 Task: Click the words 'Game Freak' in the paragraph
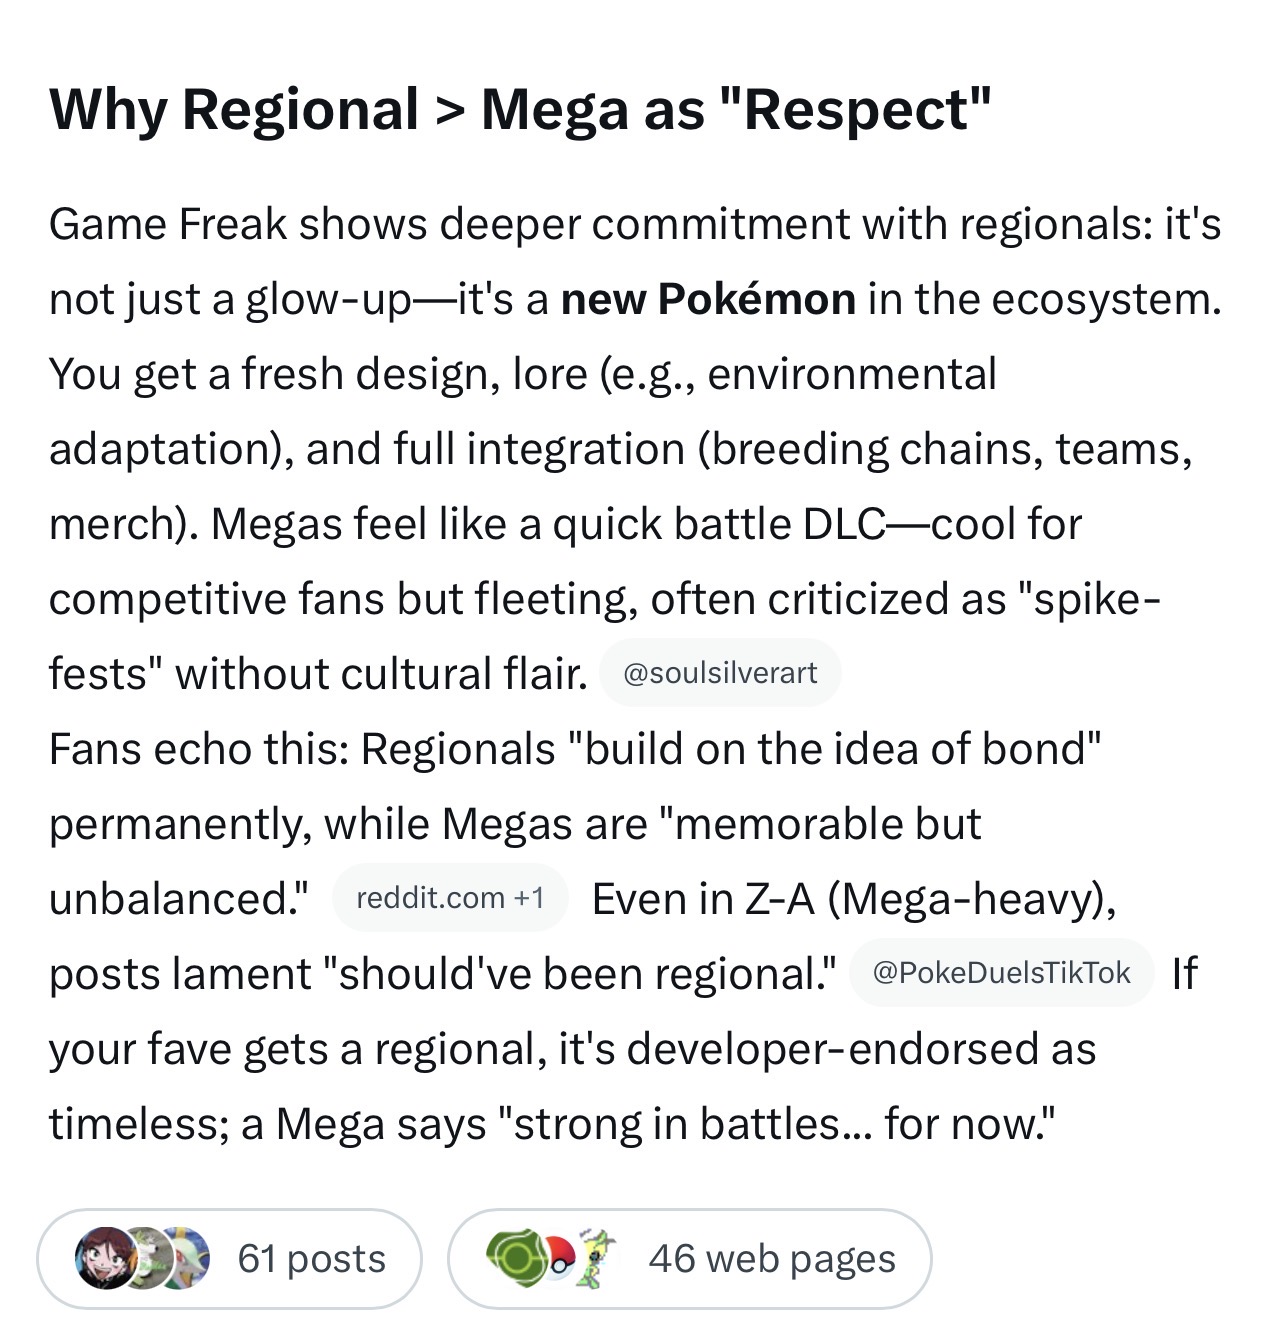pyautogui.click(x=167, y=224)
